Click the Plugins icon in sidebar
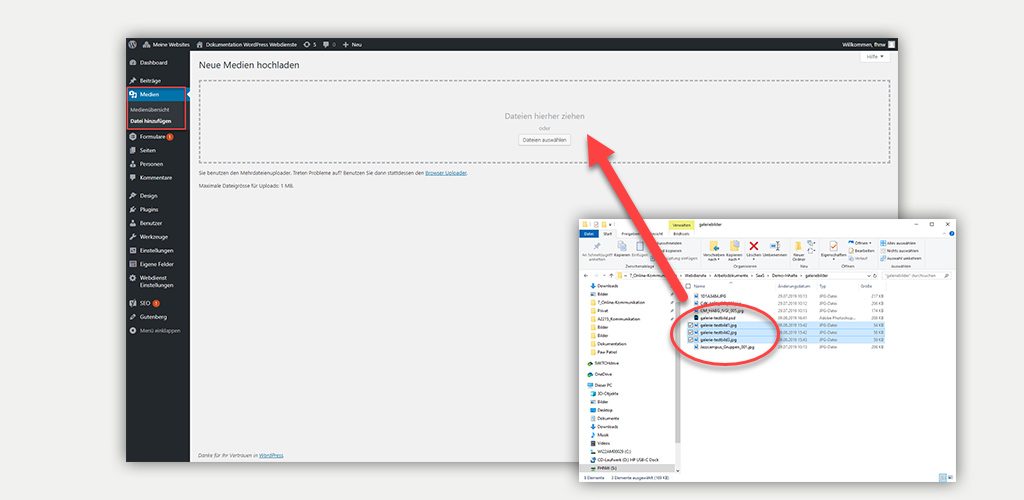 (x=133, y=210)
